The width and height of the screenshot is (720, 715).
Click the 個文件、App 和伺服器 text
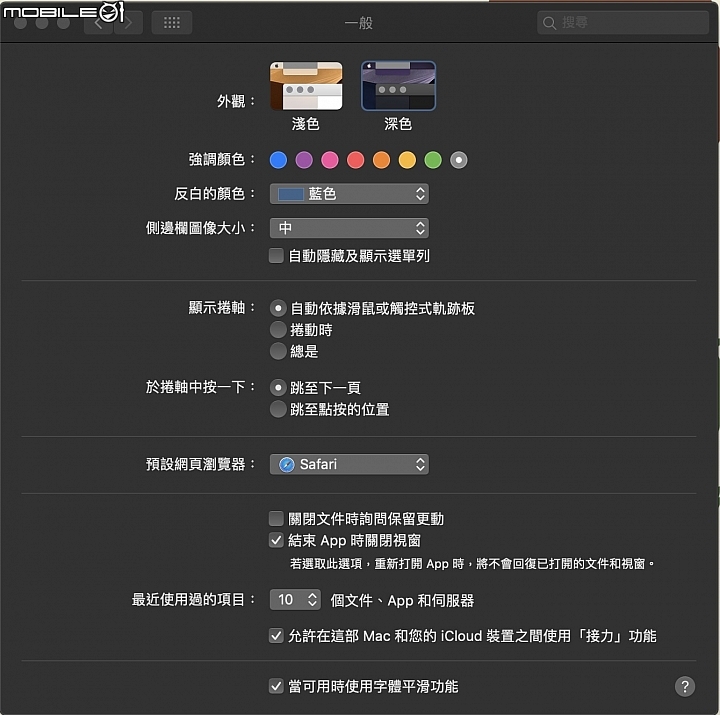click(402, 600)
